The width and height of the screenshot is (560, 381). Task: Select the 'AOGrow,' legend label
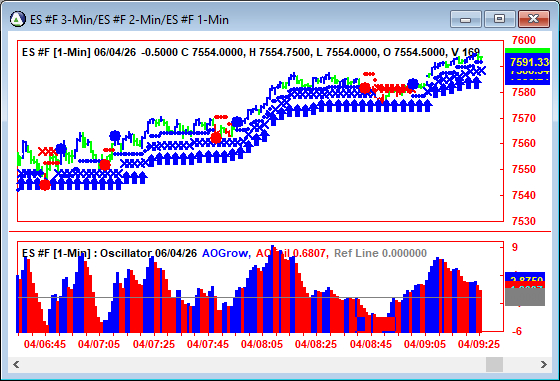click(x=227, y=253)
